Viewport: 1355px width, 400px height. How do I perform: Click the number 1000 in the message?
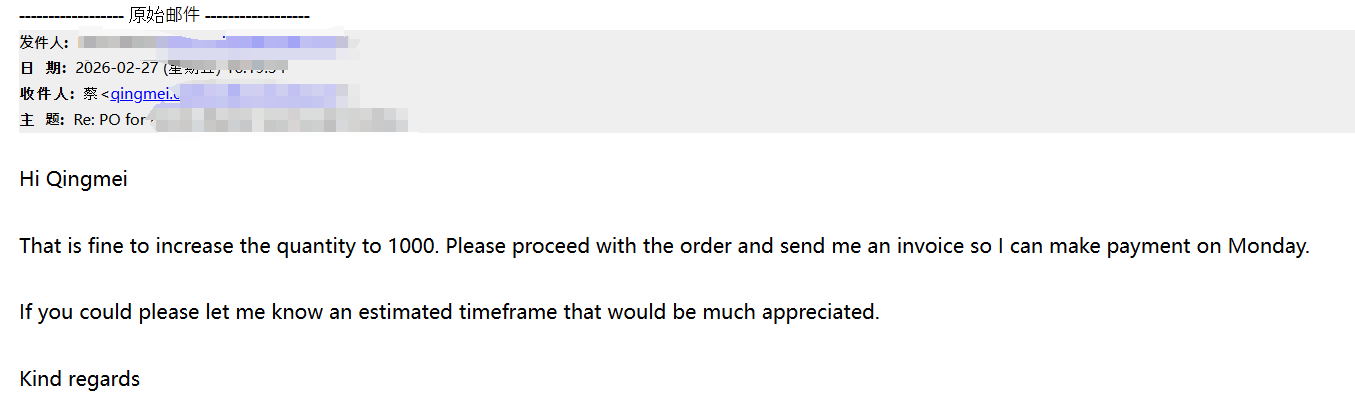[x=411, y=246]
